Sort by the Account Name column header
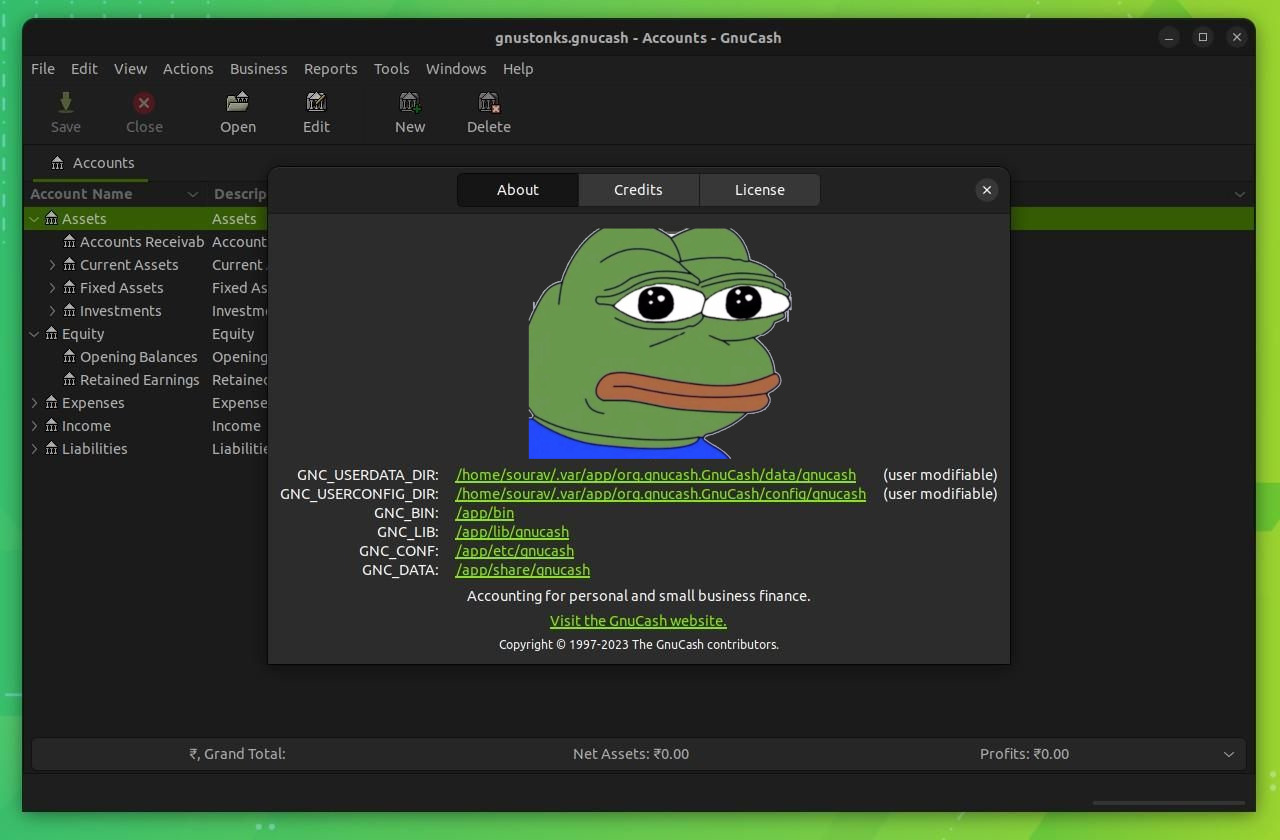This screenshot has width=1280, height=840. tap(115, 194)
